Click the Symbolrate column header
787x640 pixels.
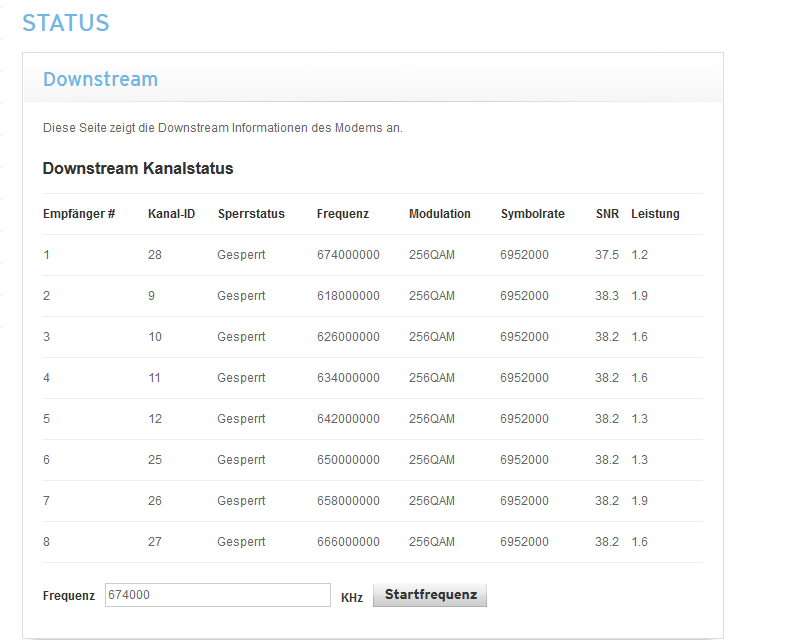coord(532,214)
